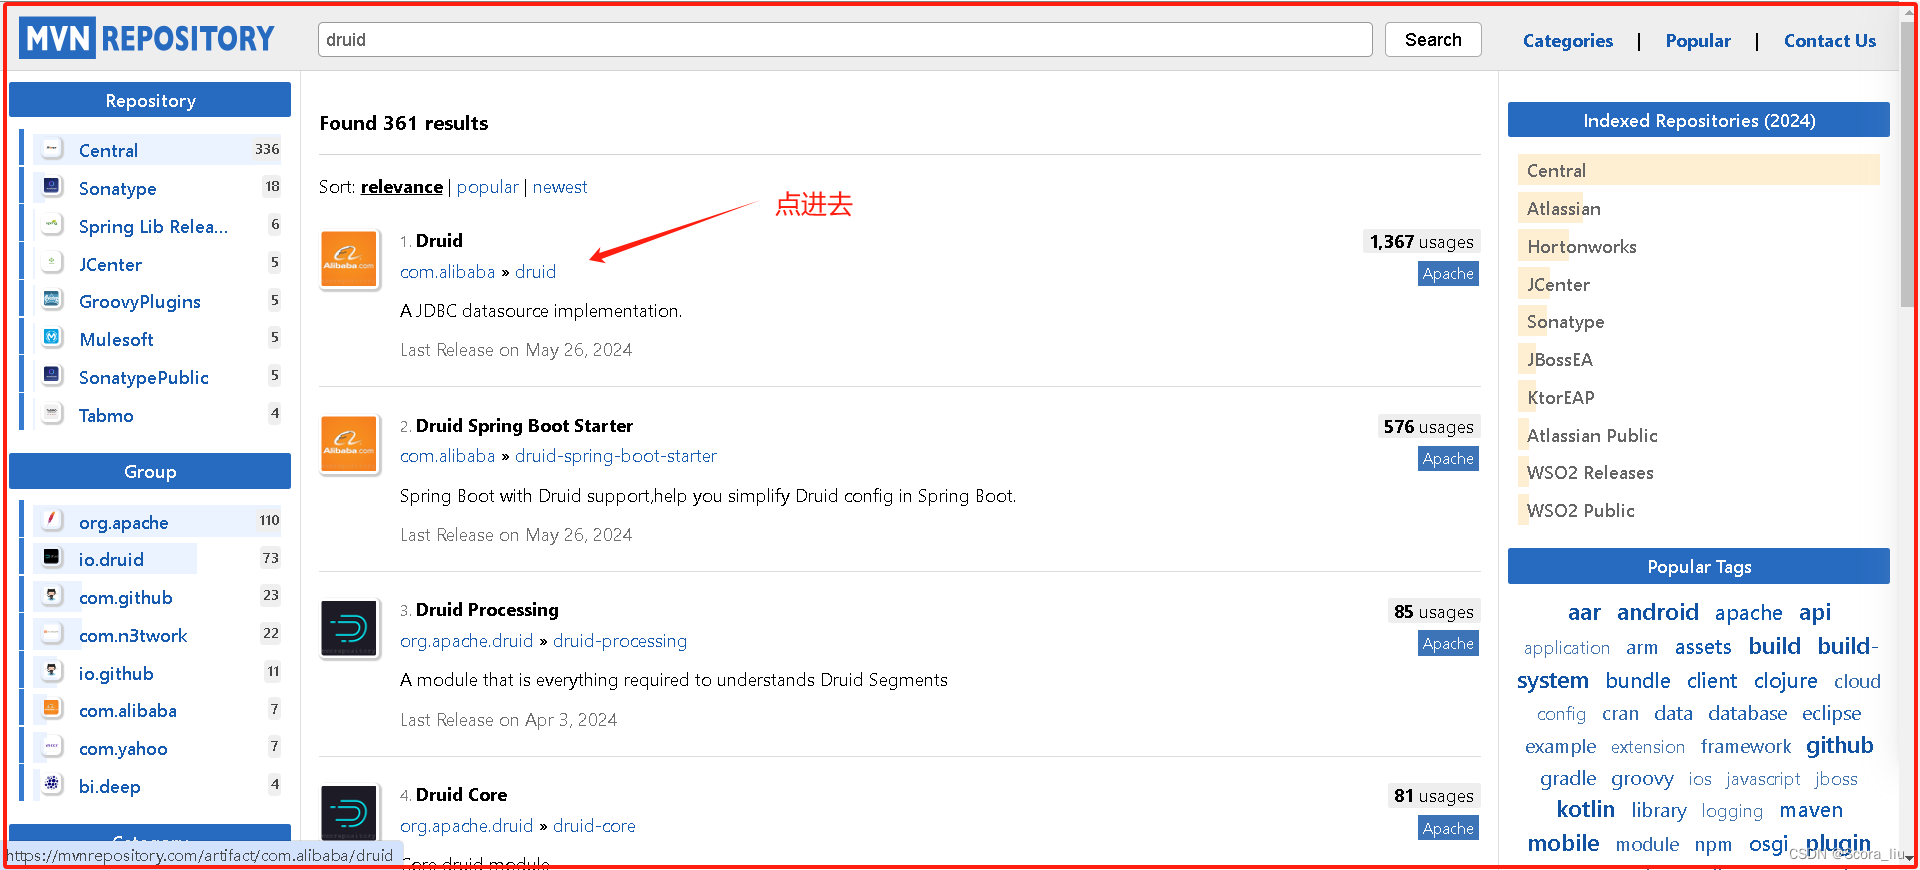1920x870 pixels.
Task: Click the Alibaba logo beside Druid result
Action: pyautogui.click(x=349, y=259)
